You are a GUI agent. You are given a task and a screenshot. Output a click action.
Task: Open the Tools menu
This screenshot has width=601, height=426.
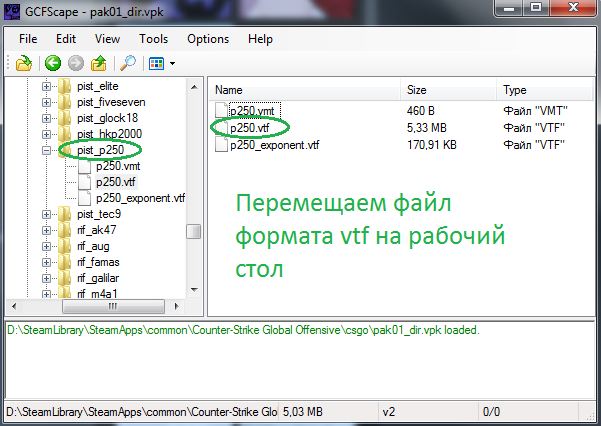click(x=153, y=39)
